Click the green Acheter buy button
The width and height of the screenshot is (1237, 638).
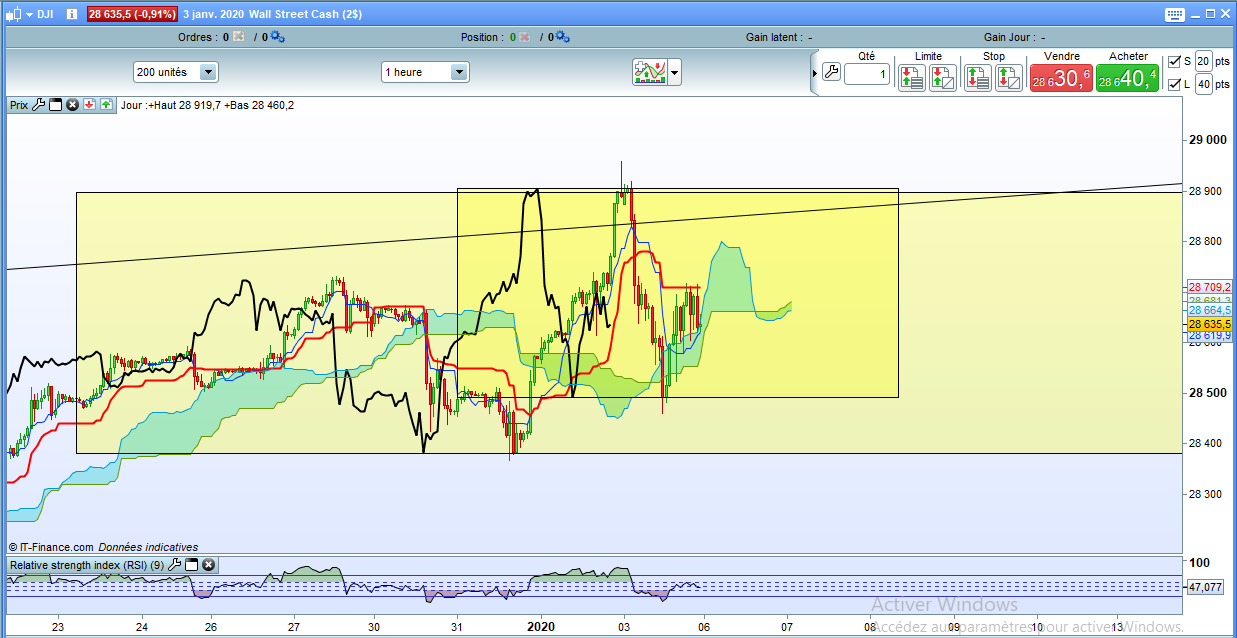tap(1127, 78)
